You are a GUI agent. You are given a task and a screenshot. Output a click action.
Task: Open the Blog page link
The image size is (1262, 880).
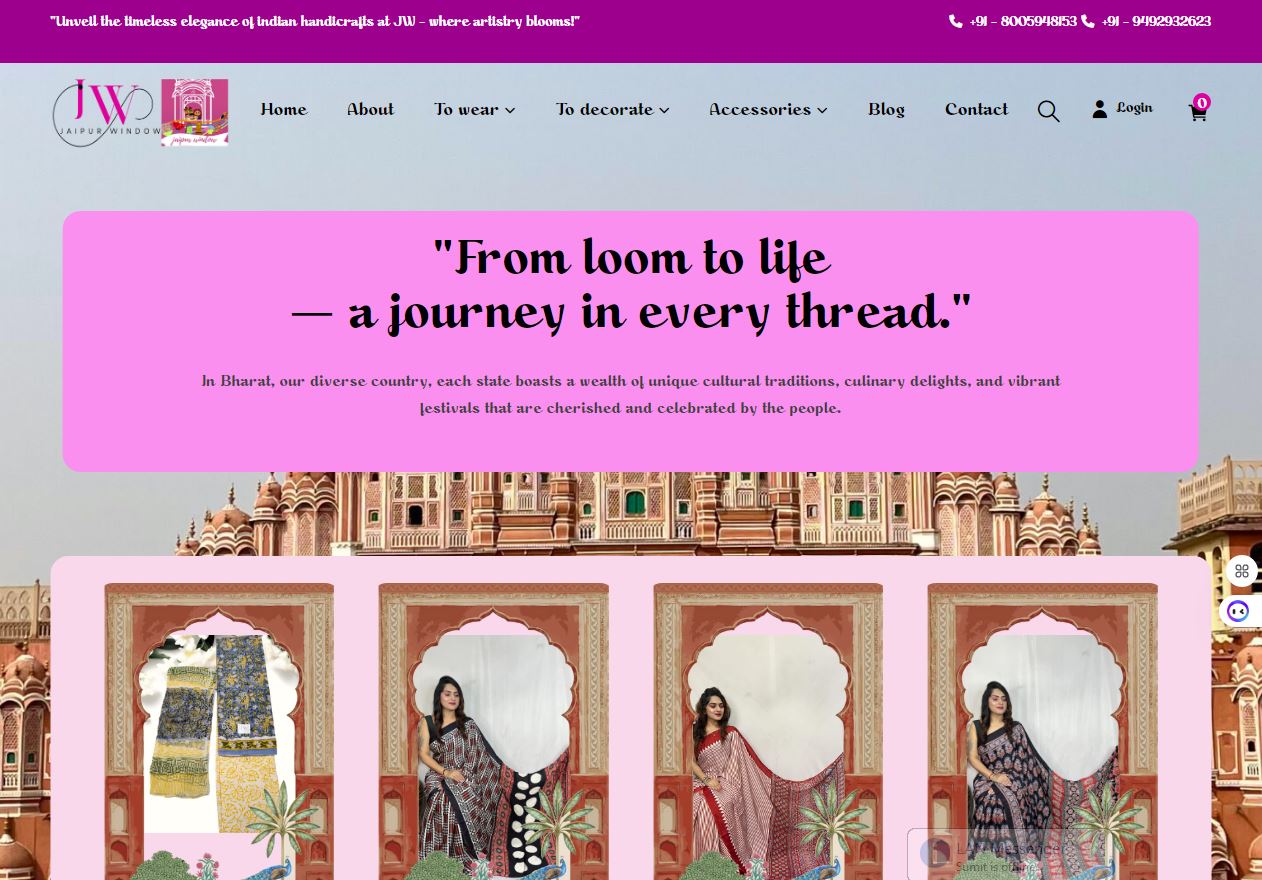coord(886,110)
